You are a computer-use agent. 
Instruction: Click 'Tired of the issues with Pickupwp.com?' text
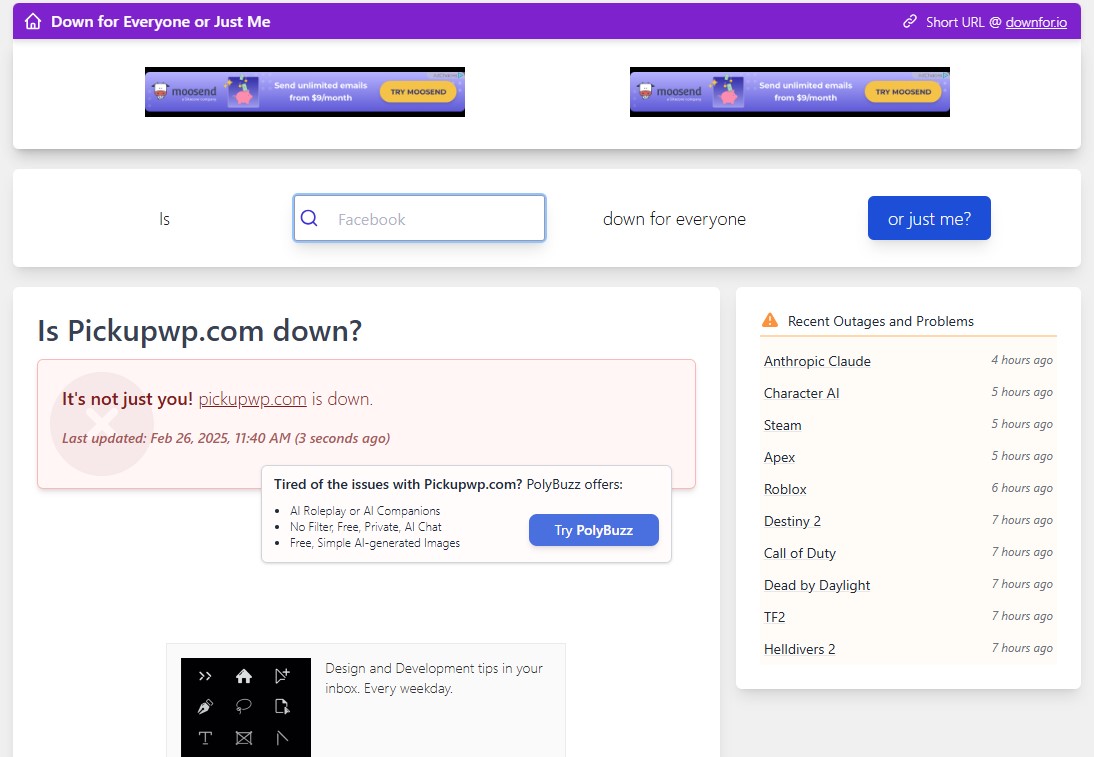398,484
